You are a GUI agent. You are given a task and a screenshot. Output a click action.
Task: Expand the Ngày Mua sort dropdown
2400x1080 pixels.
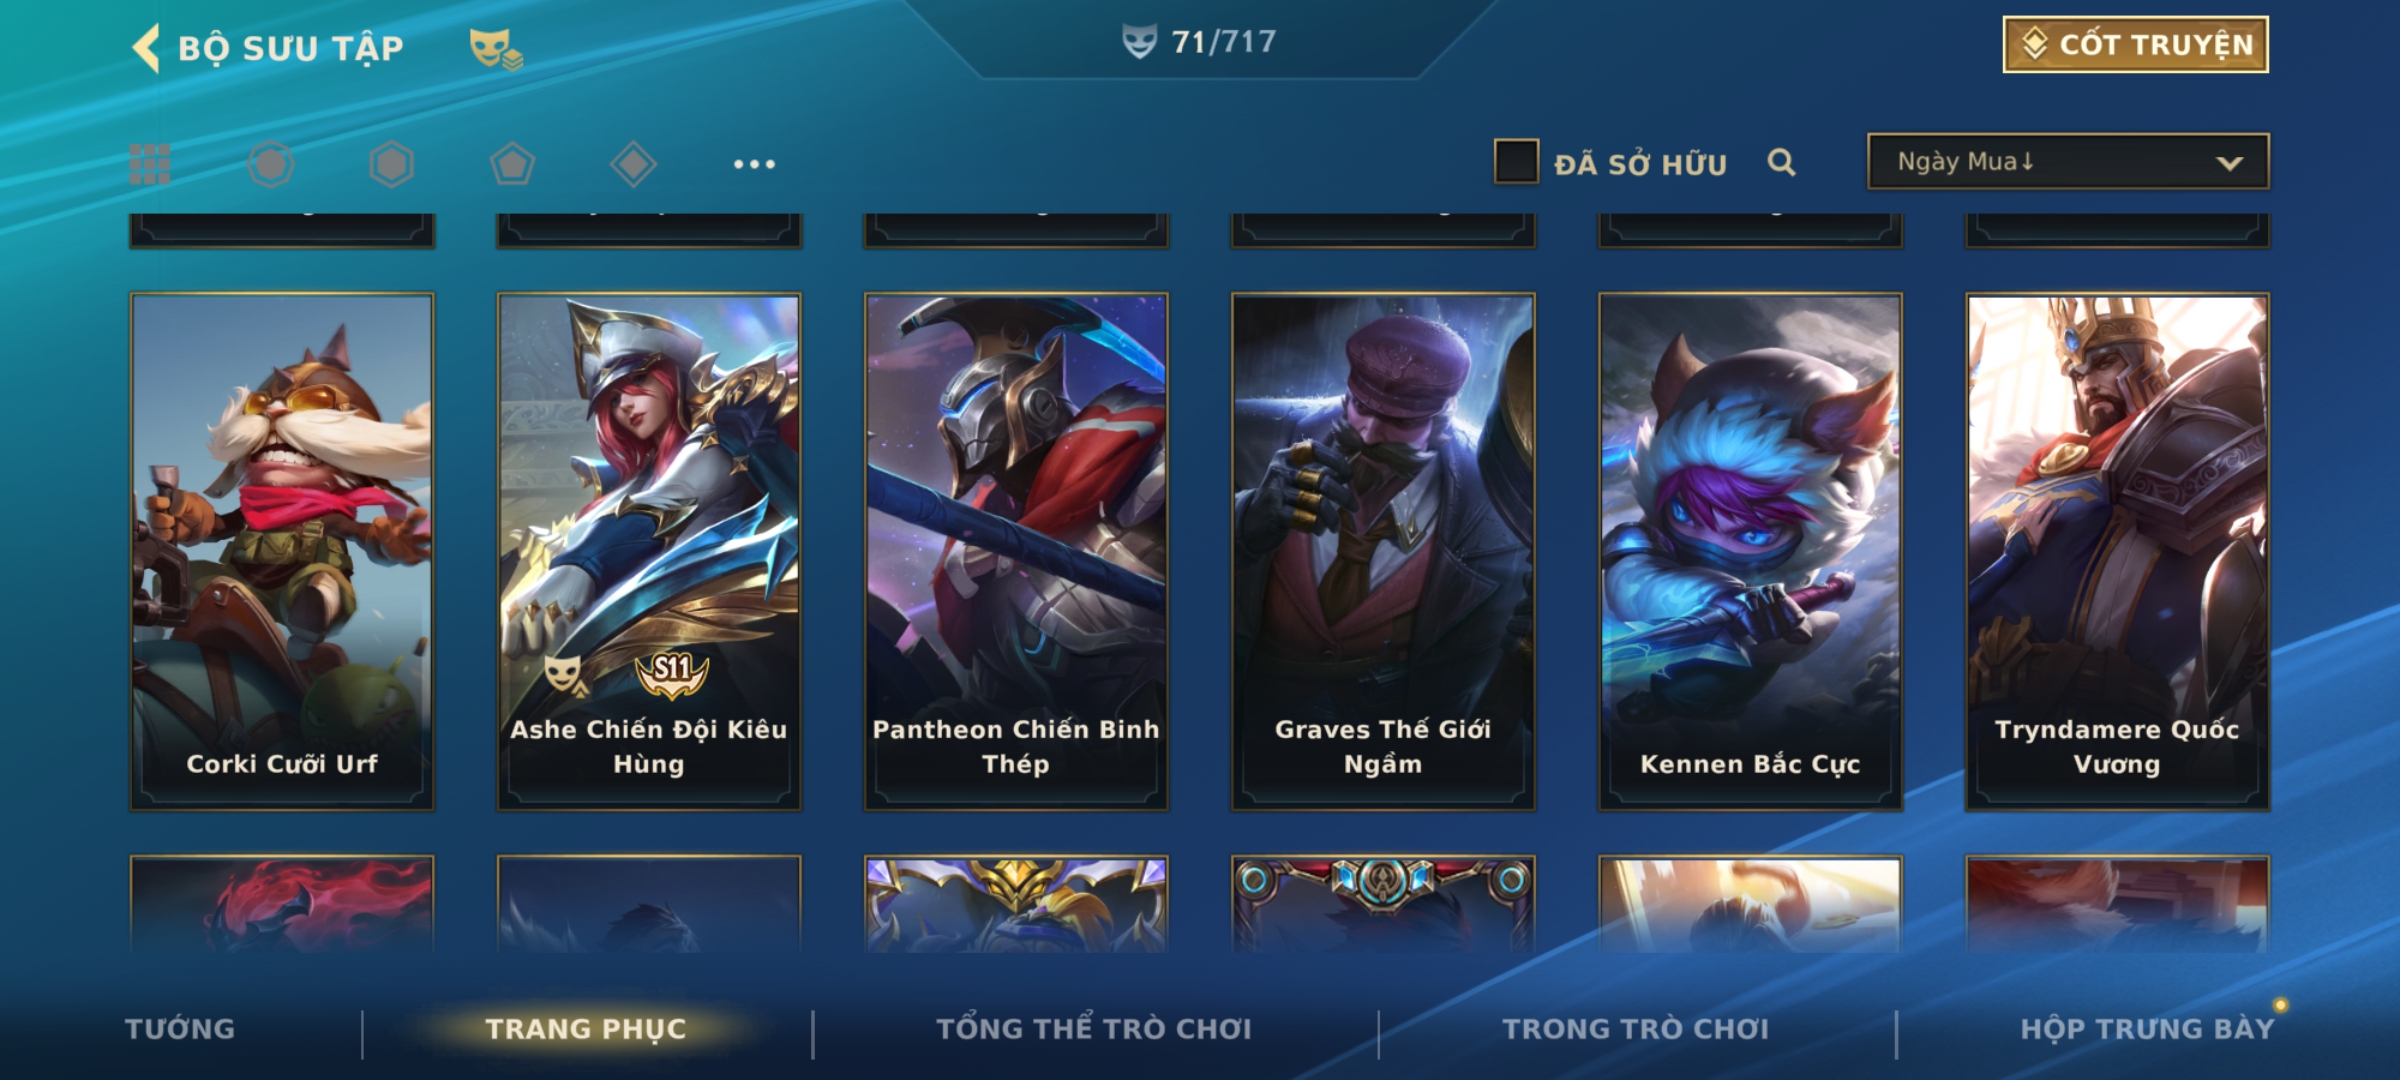tap(2068, 161)
